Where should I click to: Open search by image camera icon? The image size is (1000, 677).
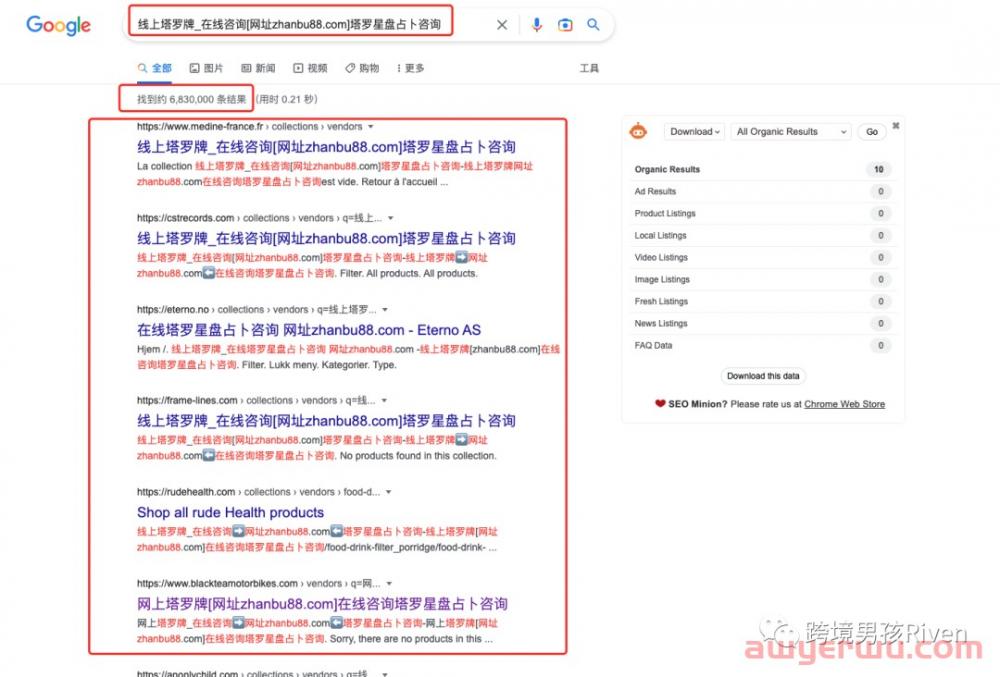[x=565, y=25]
